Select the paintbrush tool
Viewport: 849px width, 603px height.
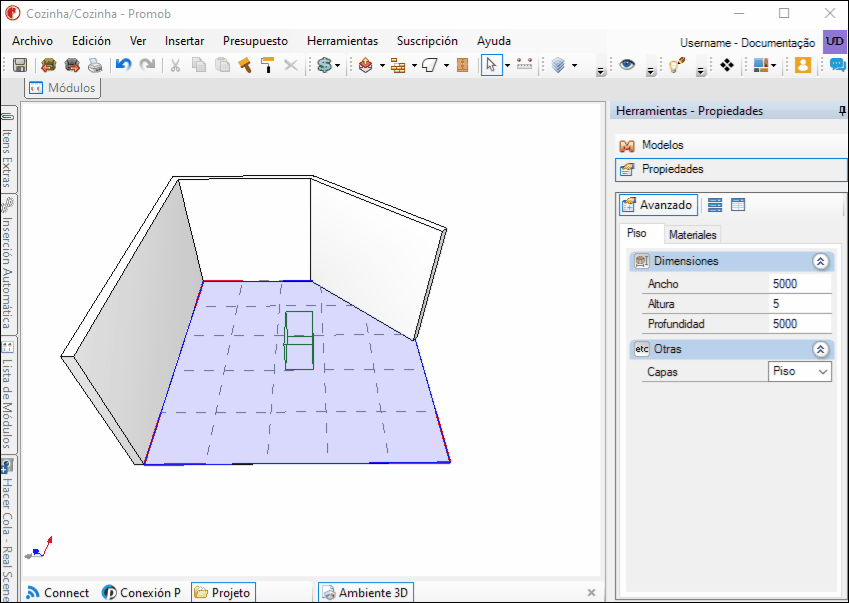tap(245, 65)
